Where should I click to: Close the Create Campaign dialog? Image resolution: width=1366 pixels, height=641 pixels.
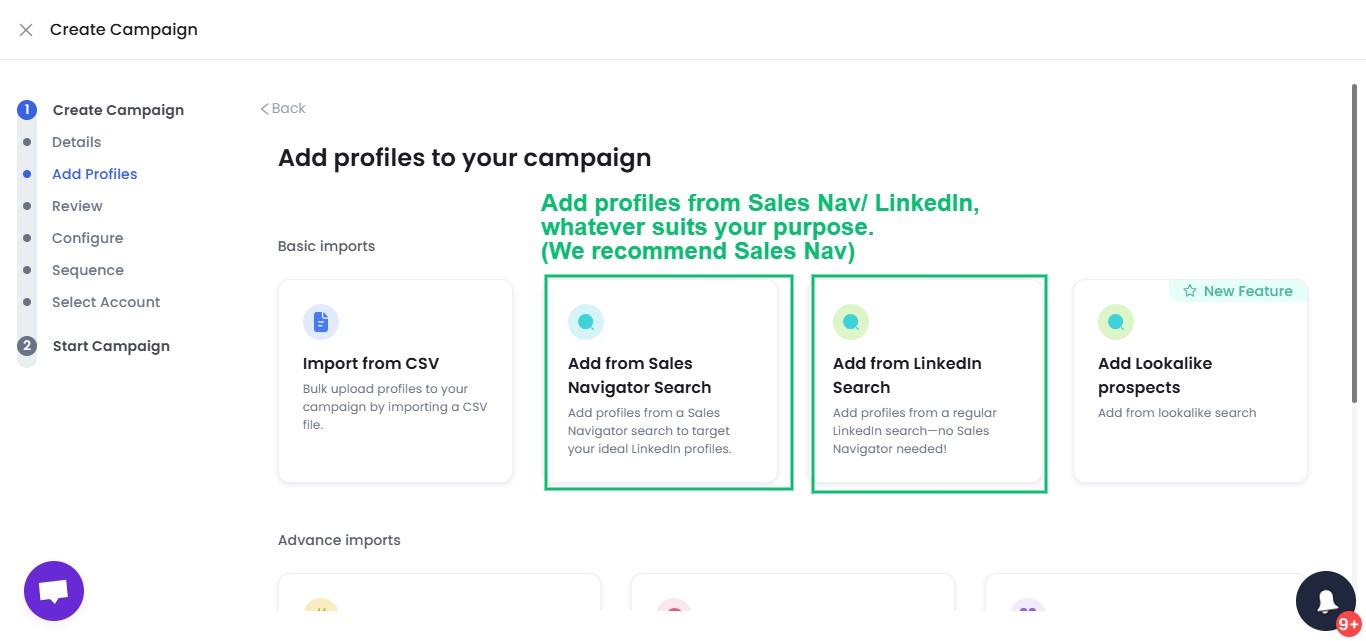25,29
